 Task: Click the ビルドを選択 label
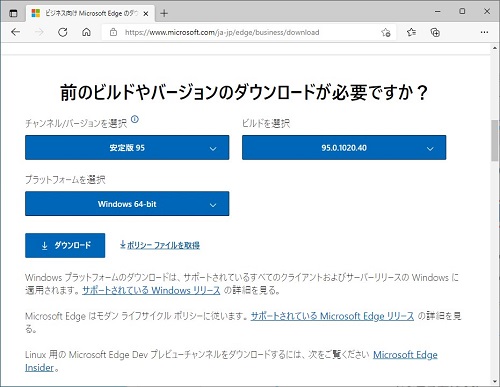coord(266,123)
